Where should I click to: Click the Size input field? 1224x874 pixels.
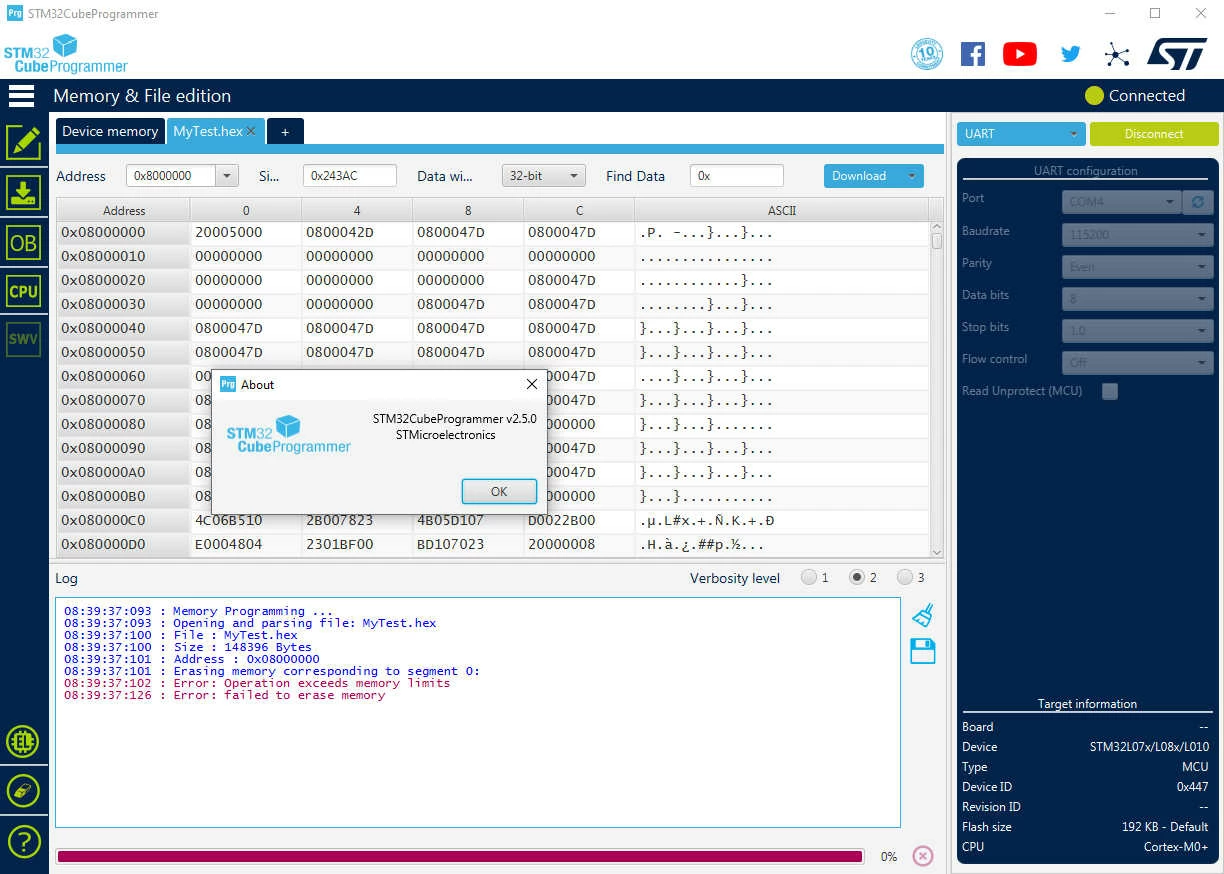tap(349, 176)
